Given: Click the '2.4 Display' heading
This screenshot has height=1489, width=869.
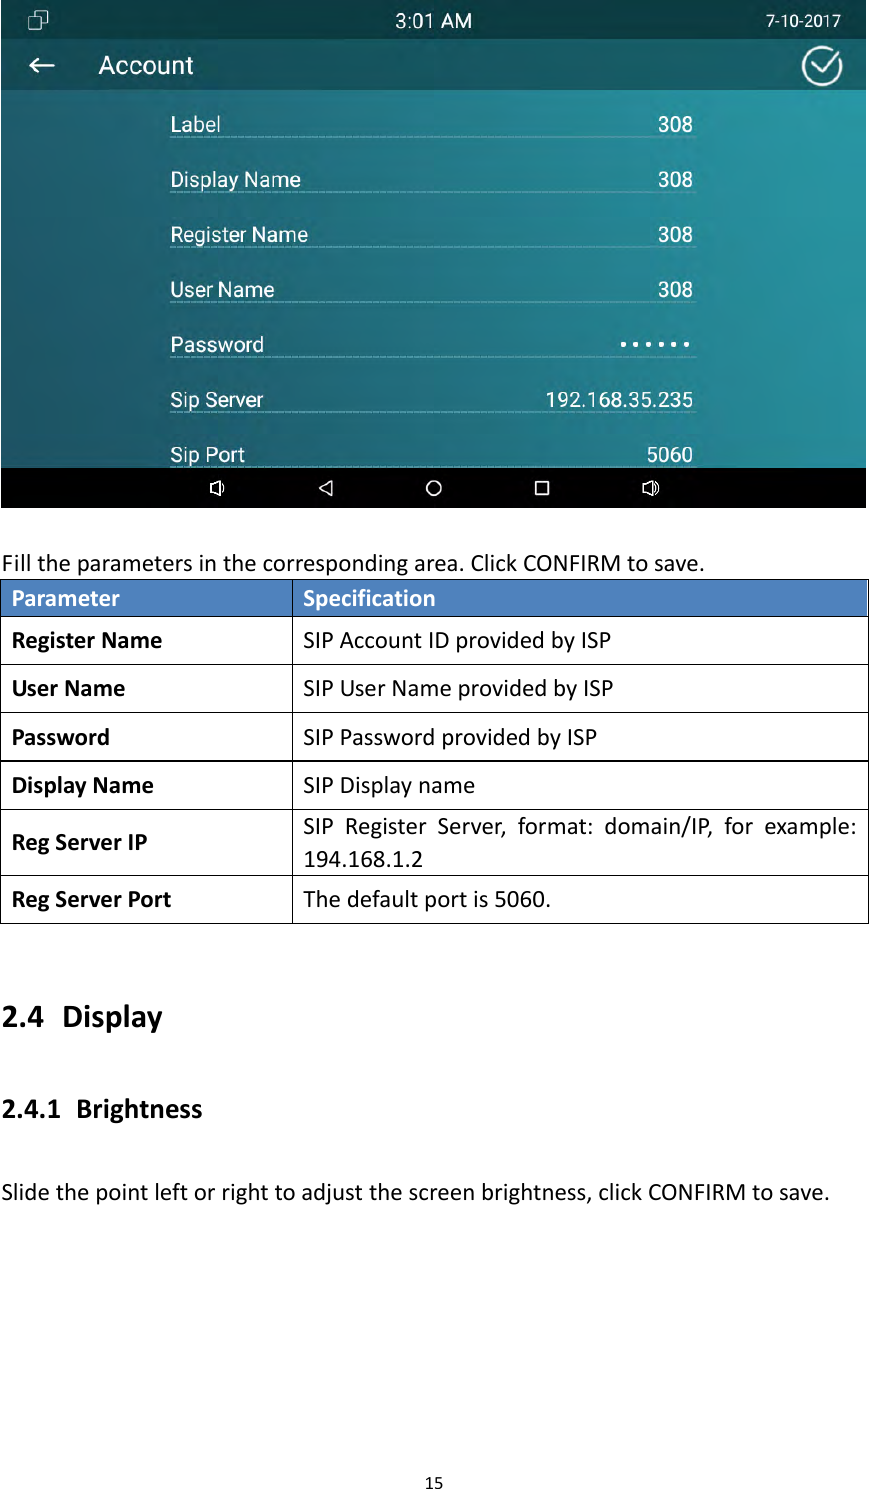Looking at the screenshot, I should pyautogui.click(x=82, y=1017).
